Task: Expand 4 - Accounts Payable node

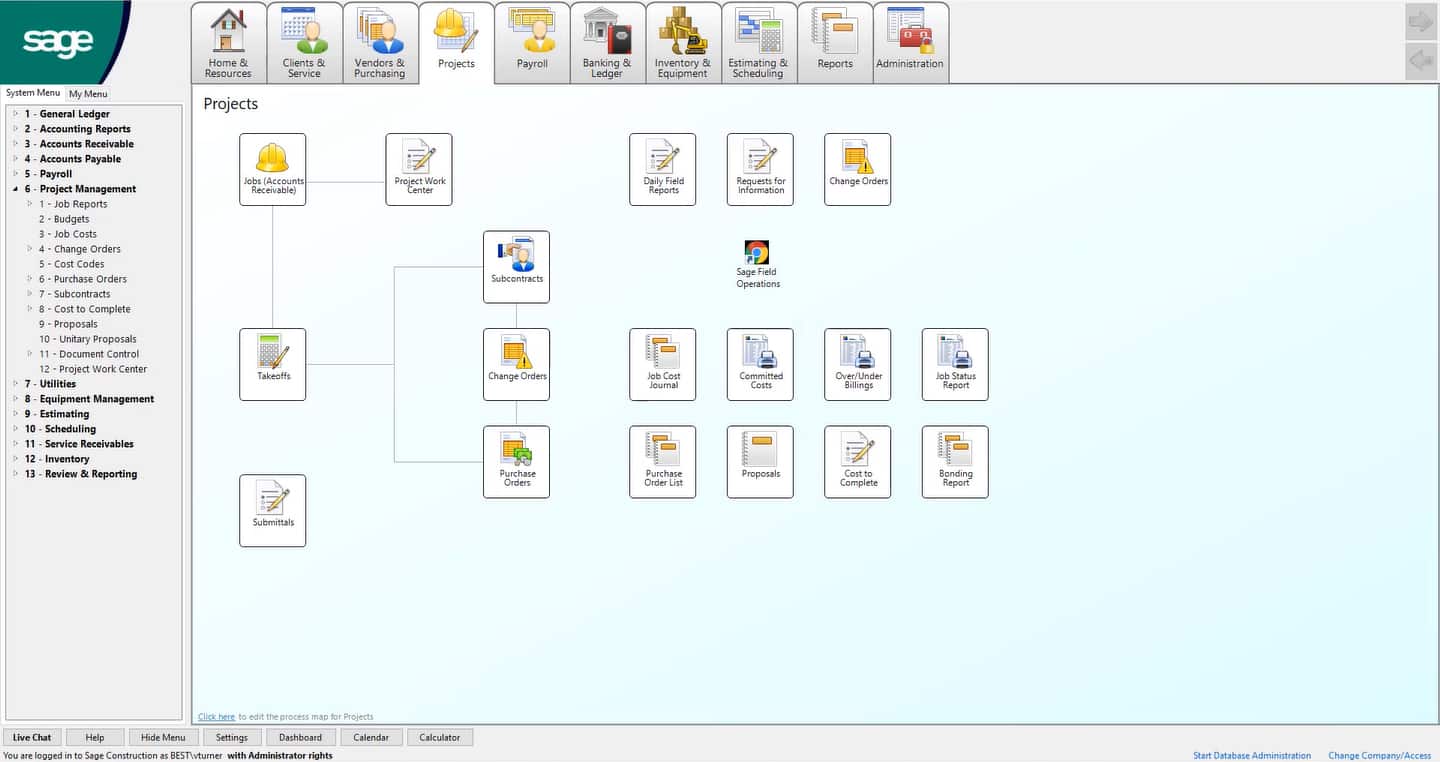Action: (x=15, y=159)
